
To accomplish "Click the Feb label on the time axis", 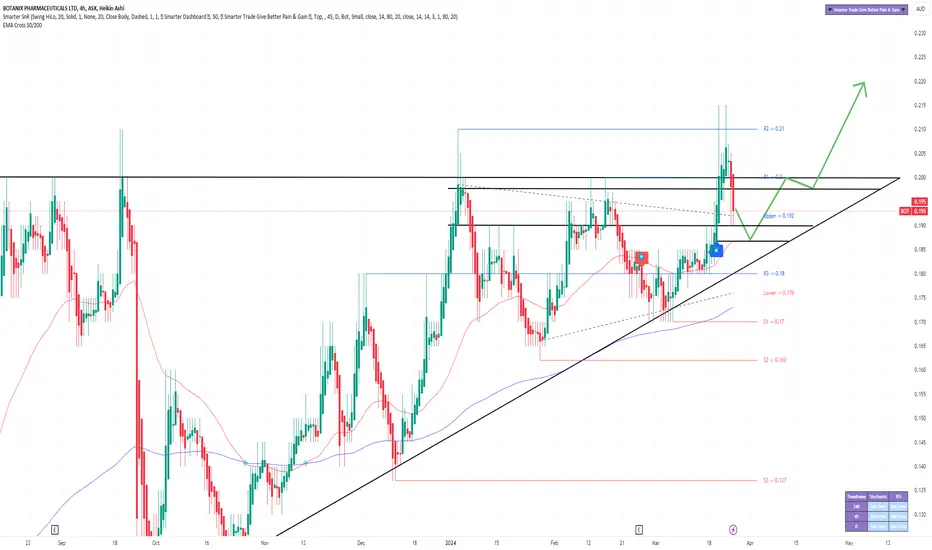I will pos(554,543).
